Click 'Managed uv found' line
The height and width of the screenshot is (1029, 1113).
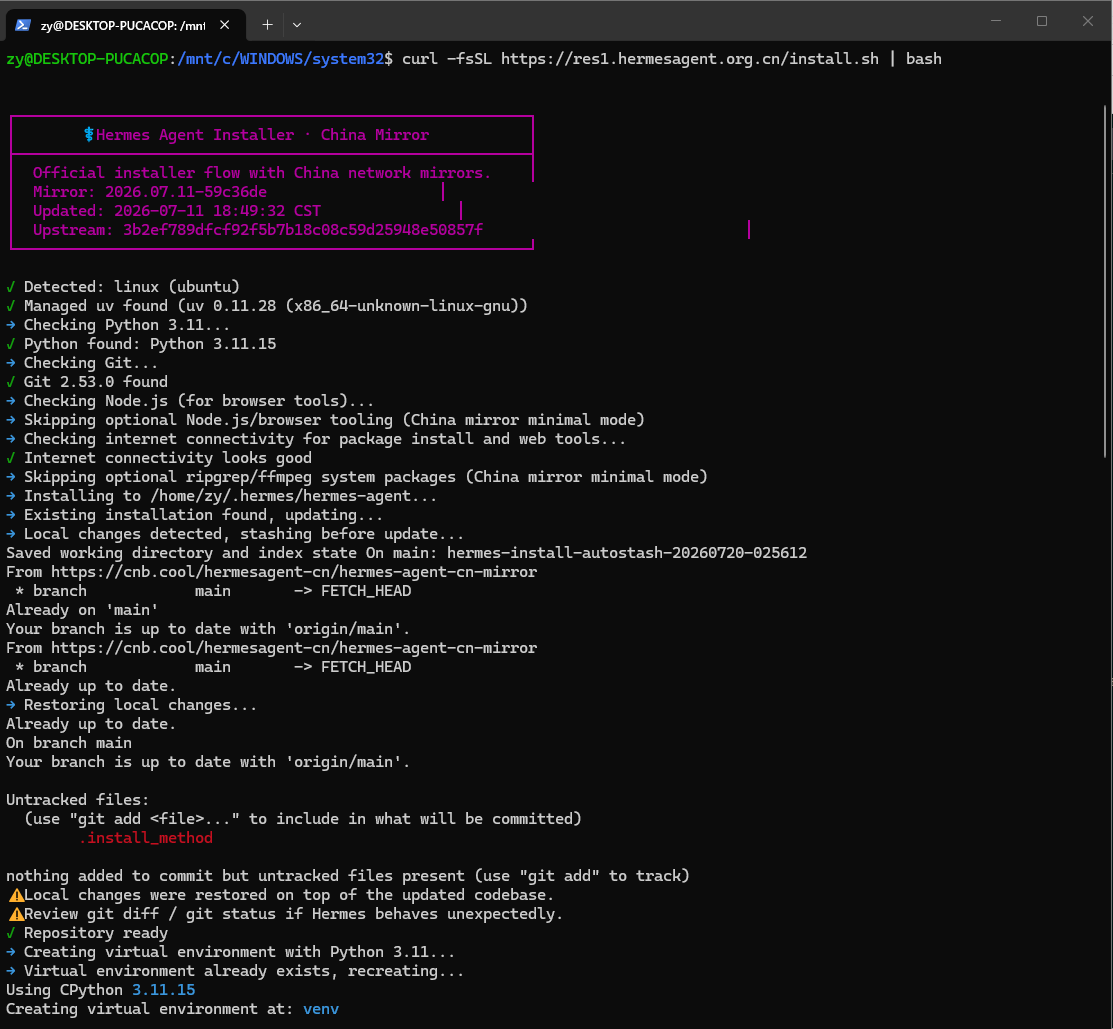tap(267, 306)
